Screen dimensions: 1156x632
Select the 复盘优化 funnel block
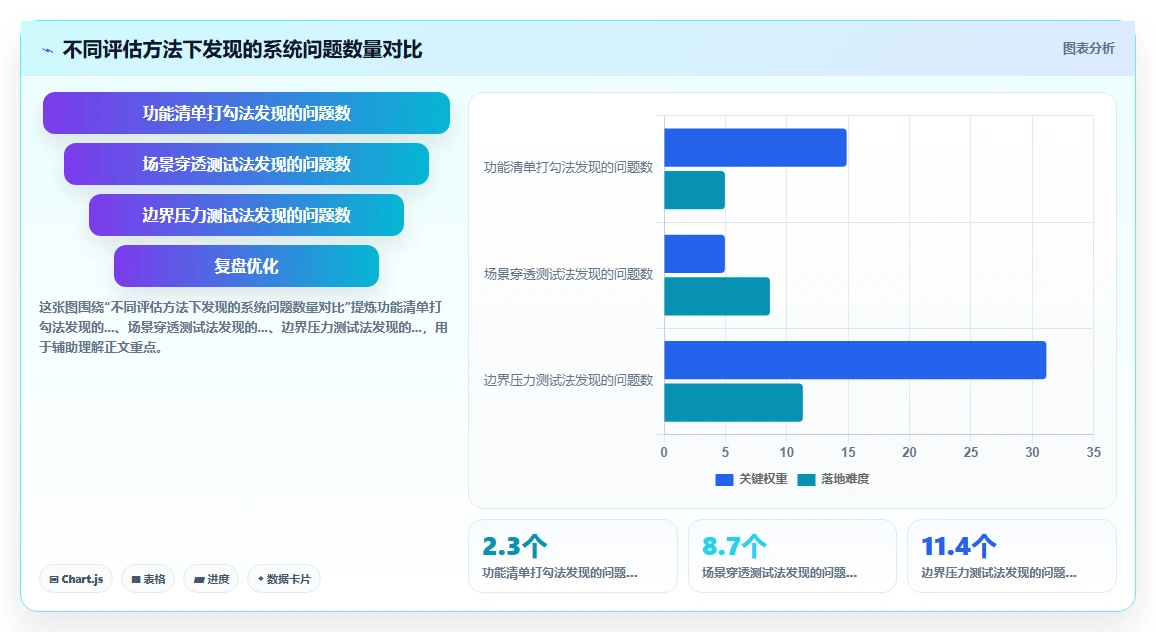[x=246, y=265]
